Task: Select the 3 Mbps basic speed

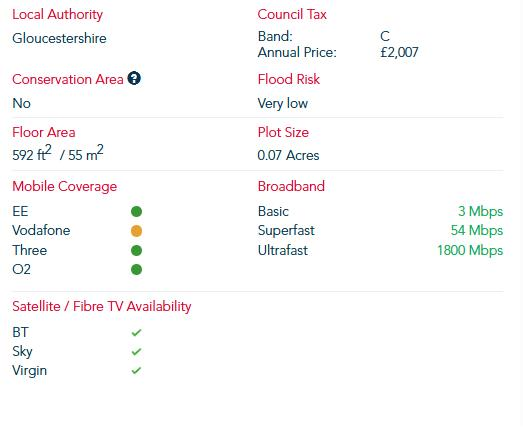Action: (480, 211)
